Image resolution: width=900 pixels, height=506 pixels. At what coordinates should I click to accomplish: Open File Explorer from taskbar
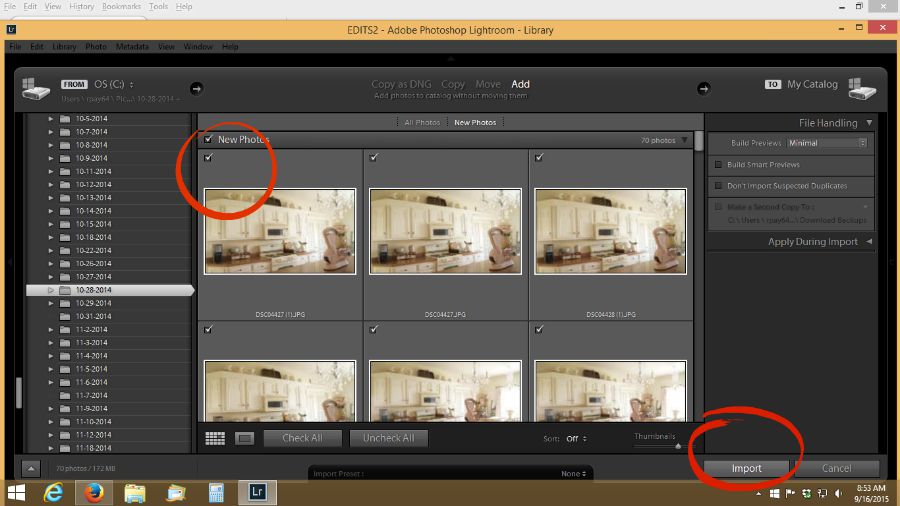(x=135, y=493)
